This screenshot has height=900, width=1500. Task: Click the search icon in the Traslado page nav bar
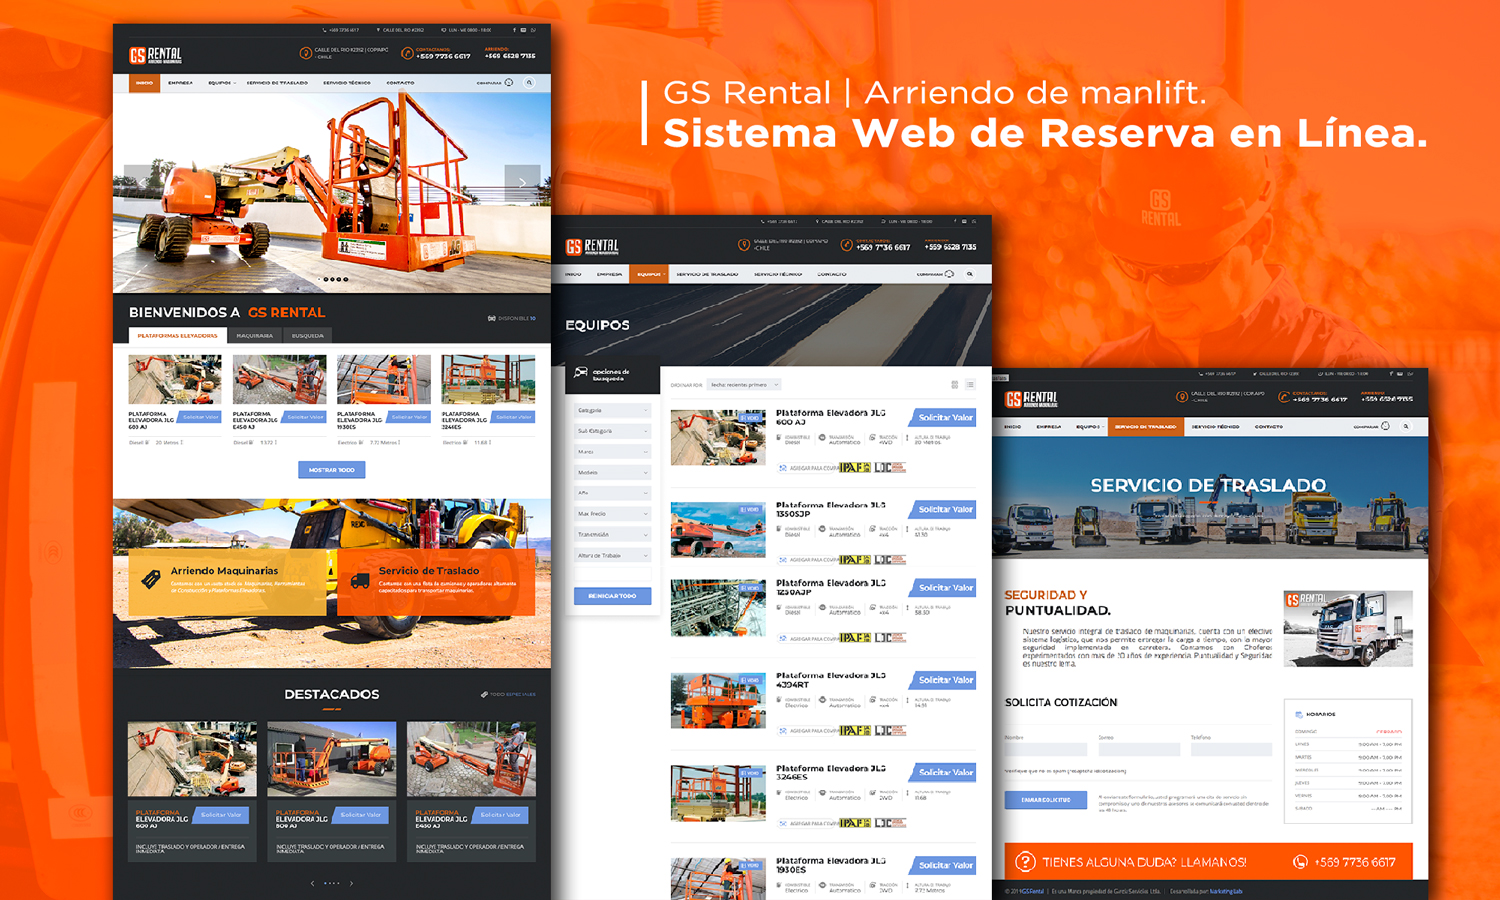[x=1405, y=426]
